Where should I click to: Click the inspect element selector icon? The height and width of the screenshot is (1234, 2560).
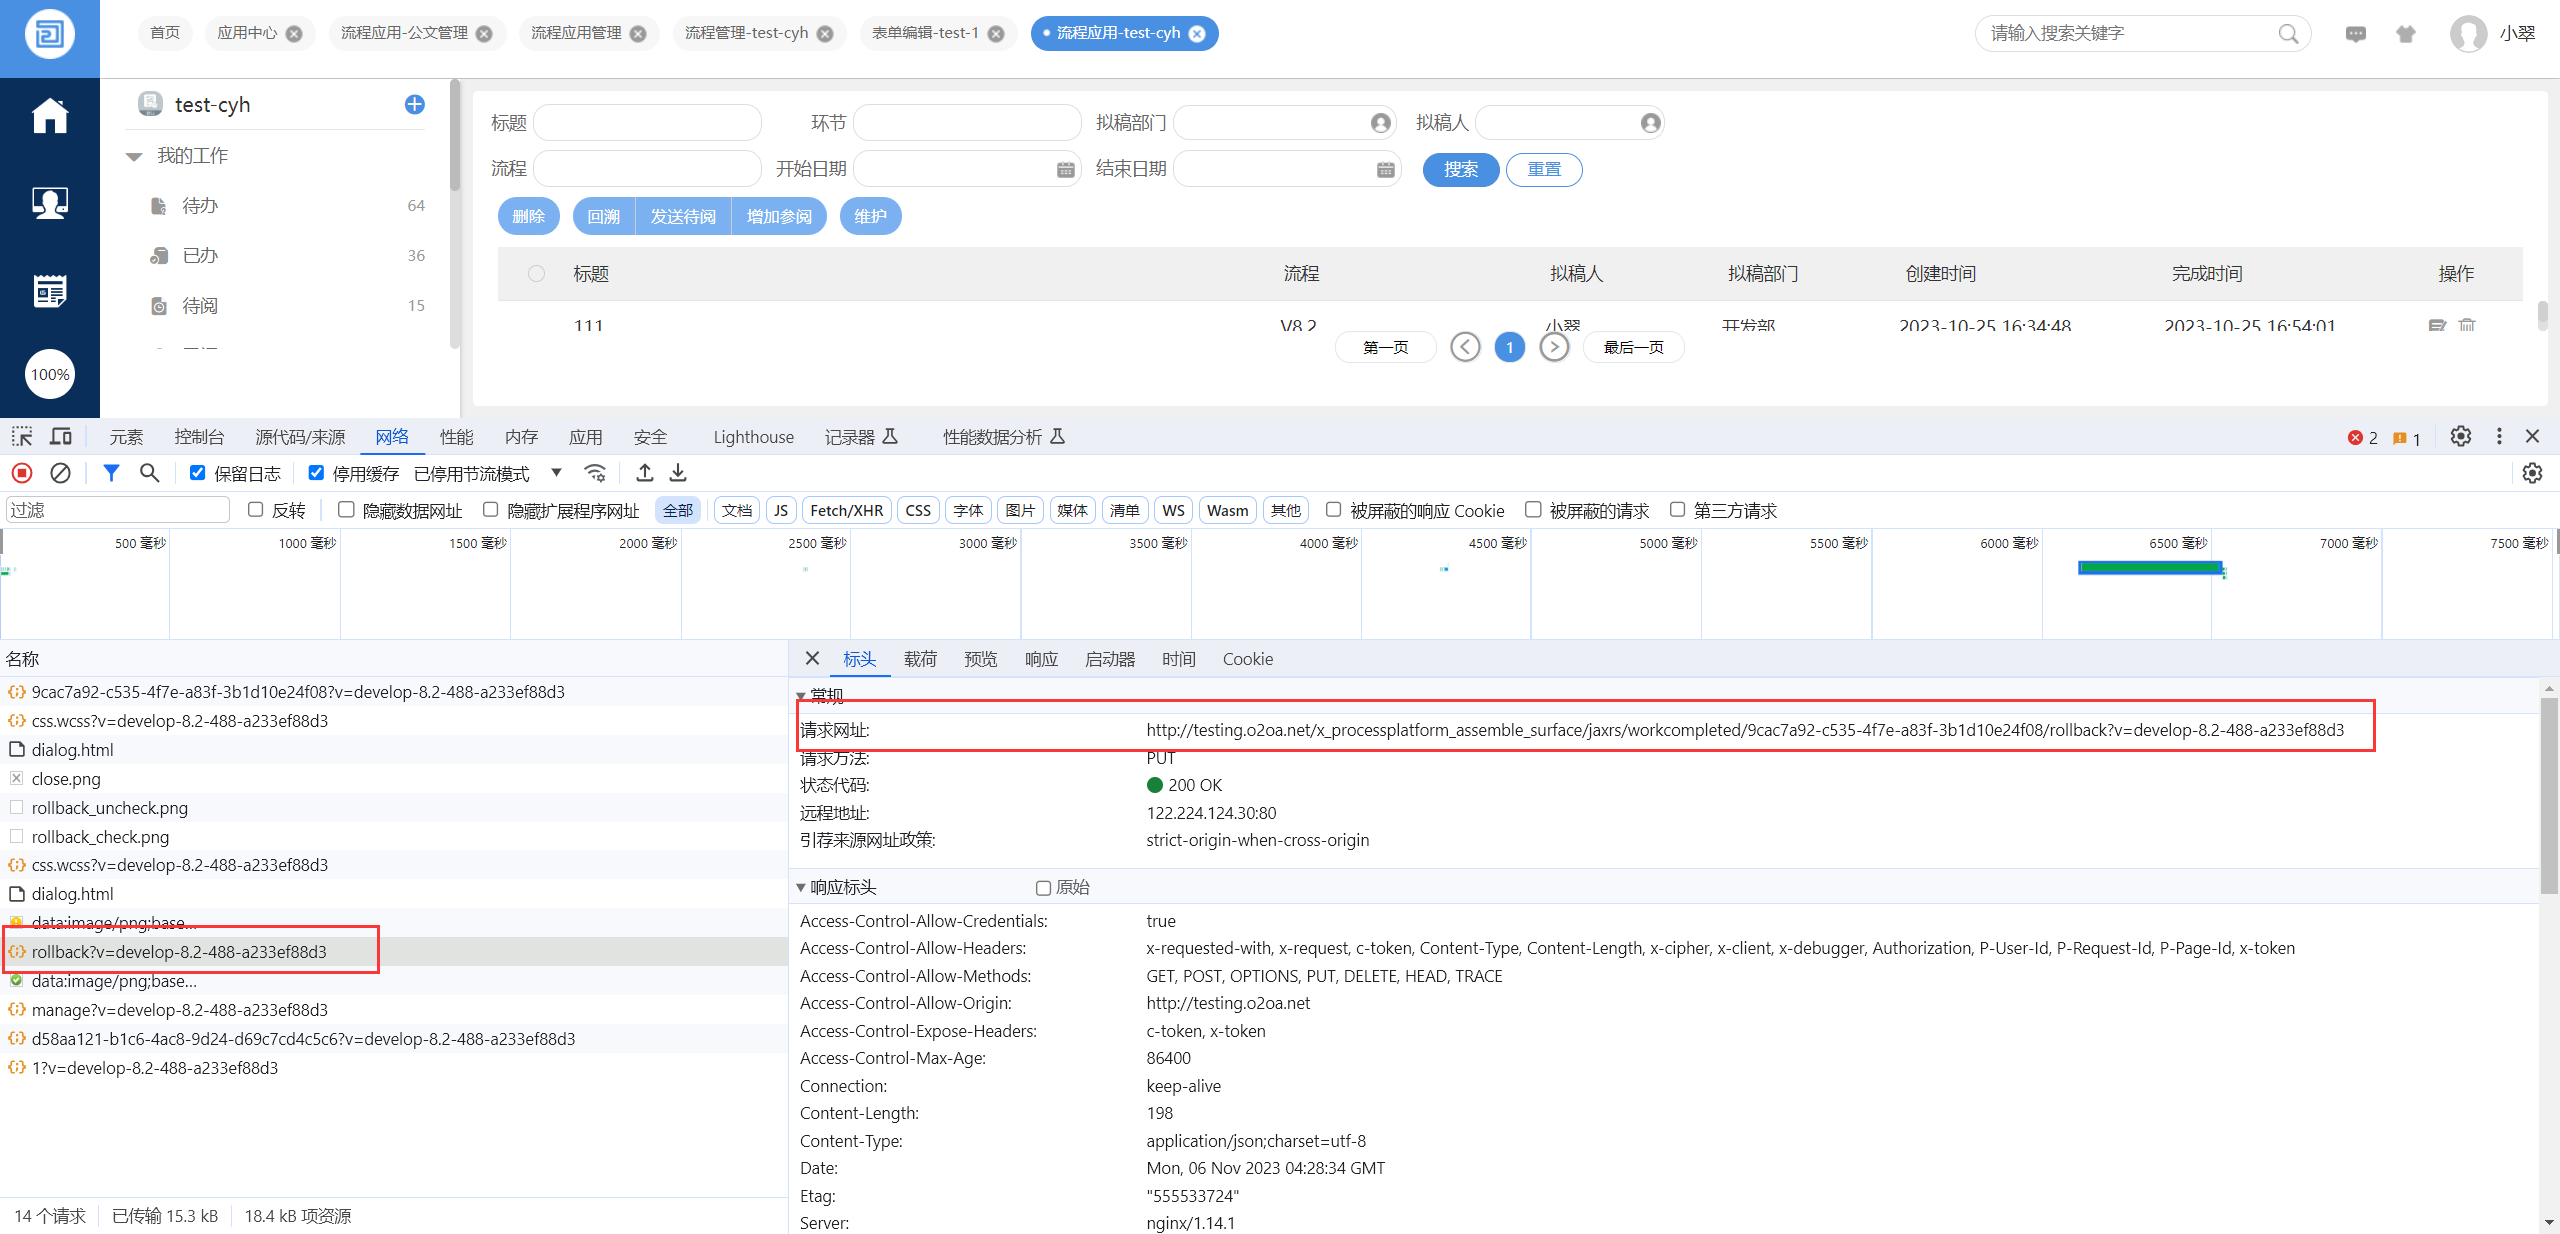click(22, 436)
